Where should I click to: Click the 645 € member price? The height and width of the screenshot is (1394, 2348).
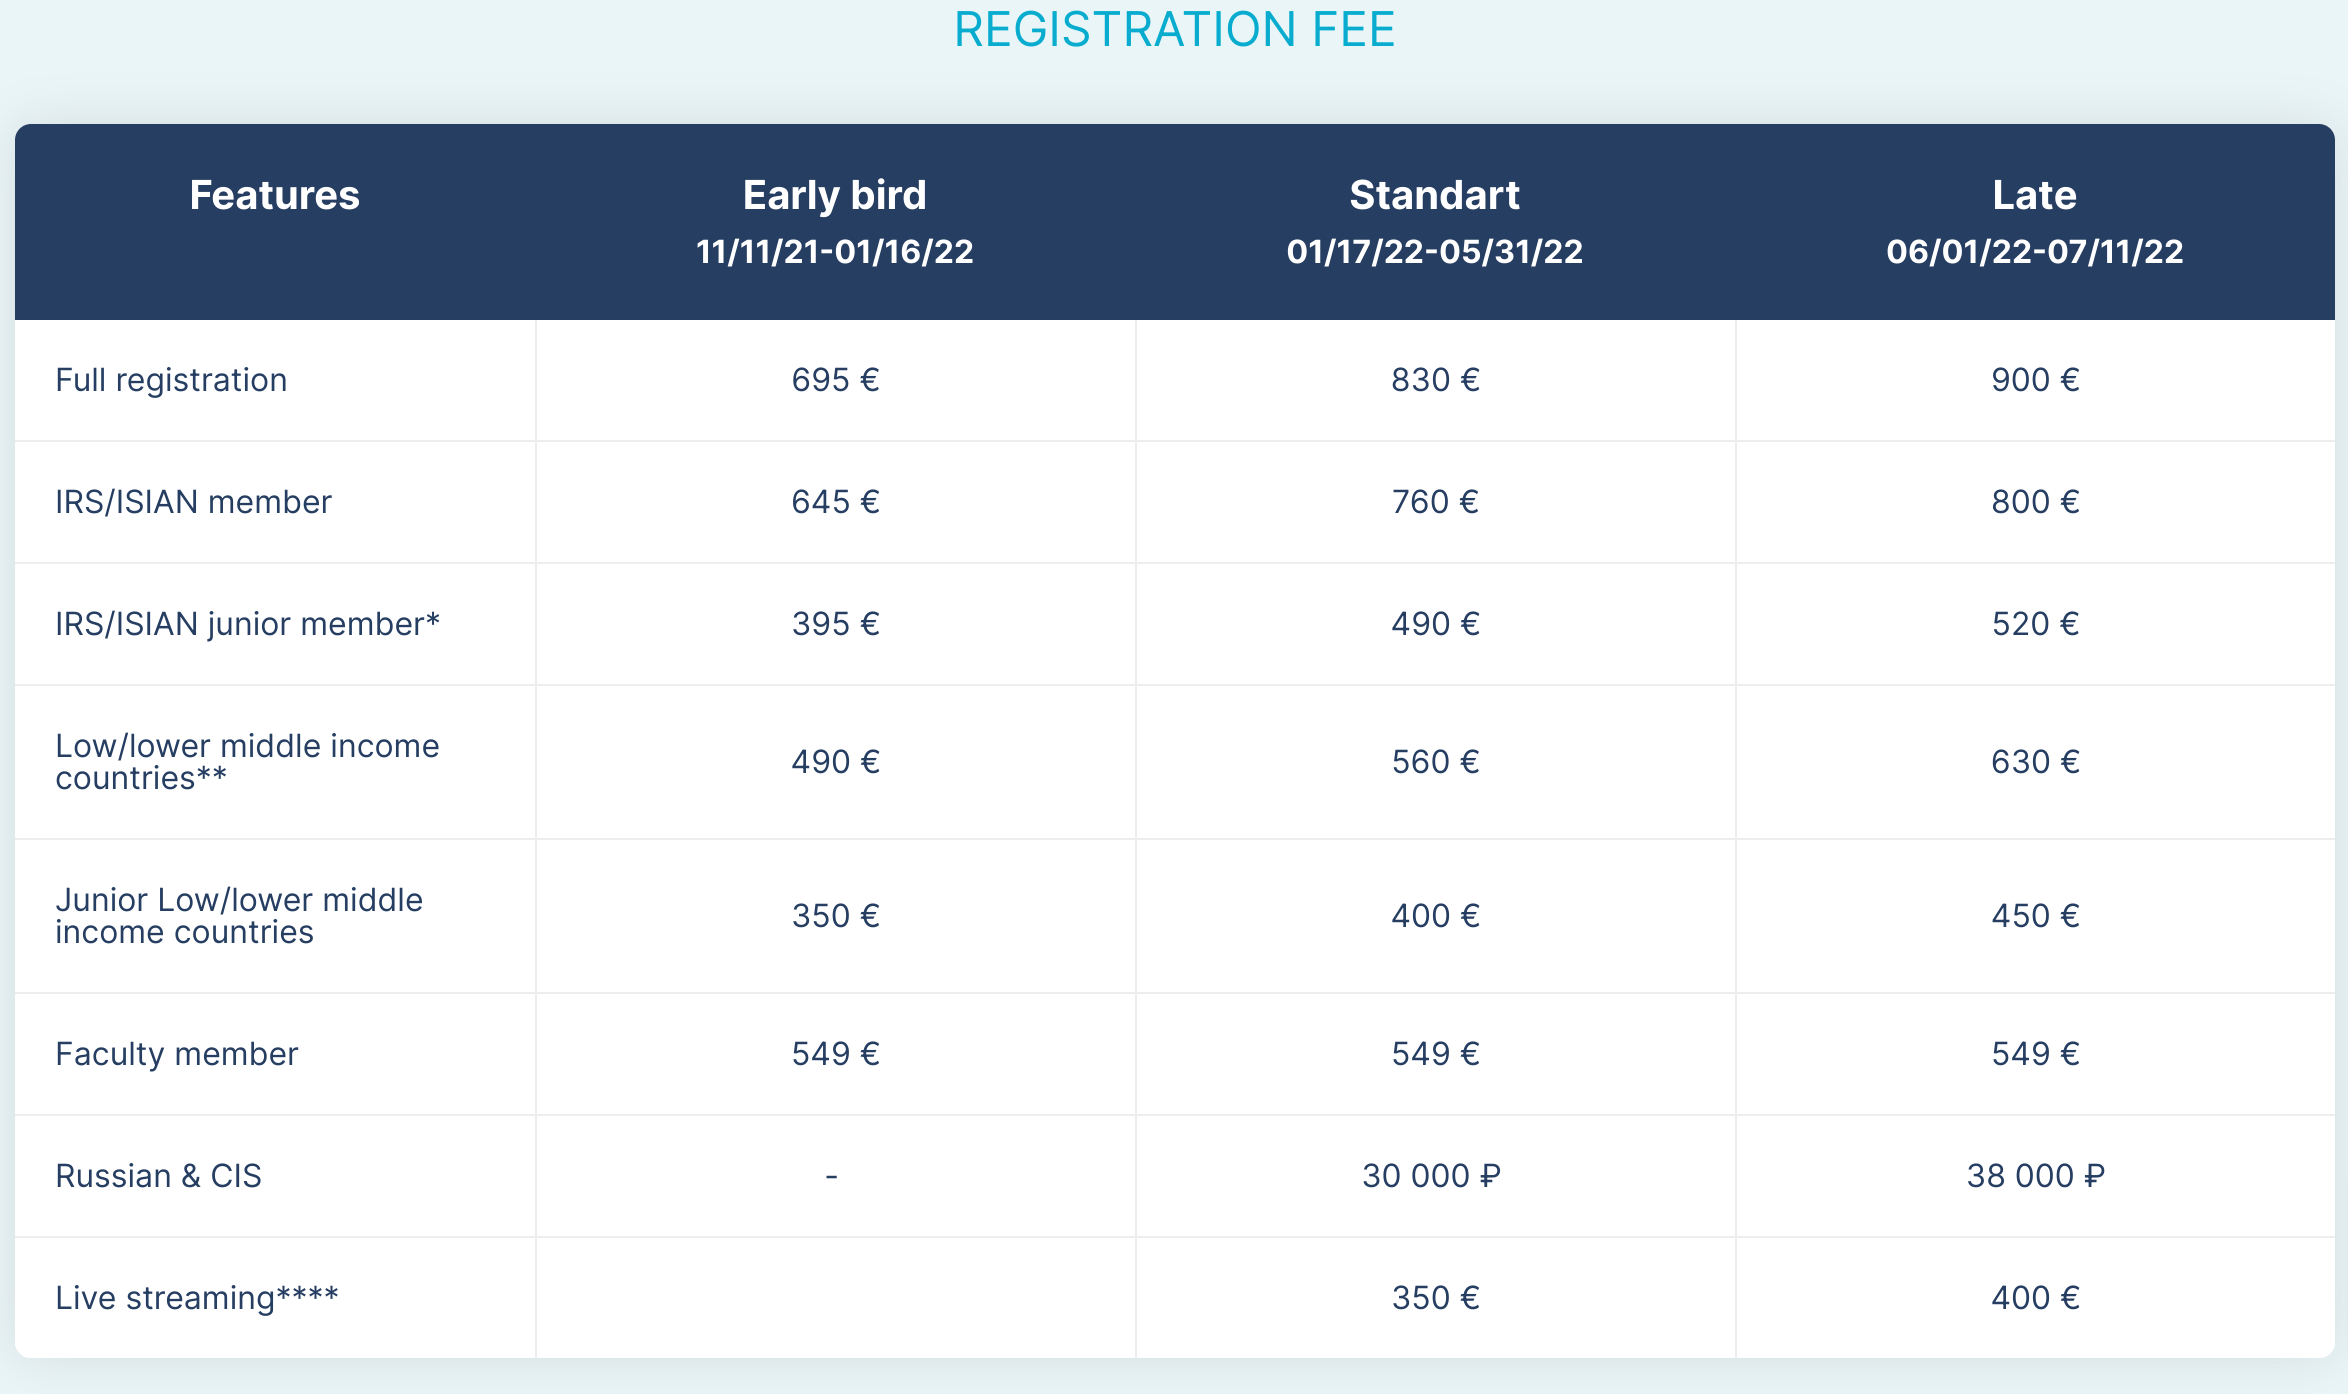coord(835,502)
